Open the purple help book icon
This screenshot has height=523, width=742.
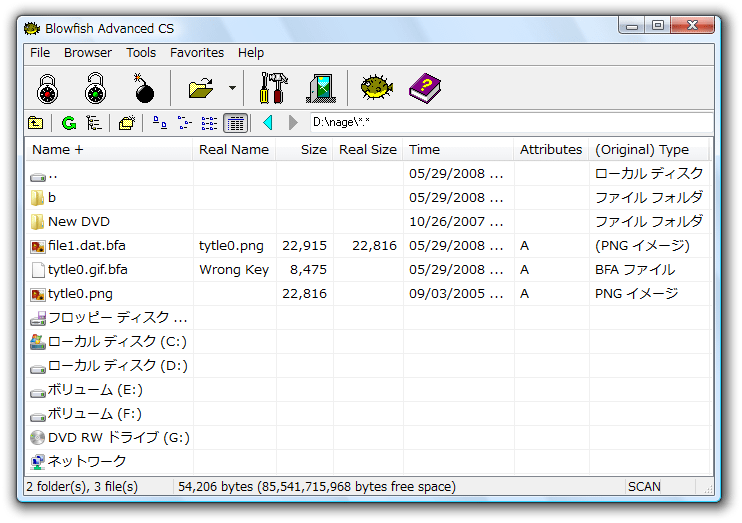(425, 89)
